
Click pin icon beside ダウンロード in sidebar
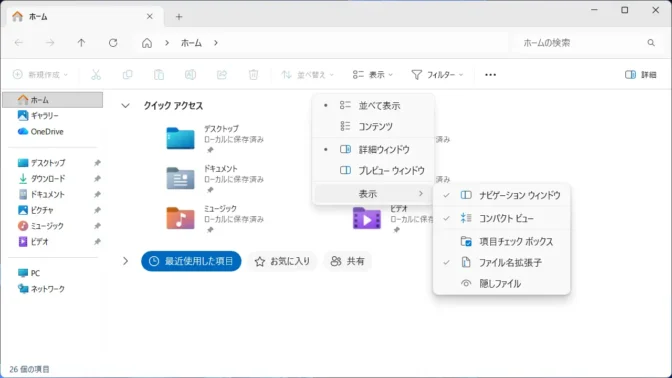97,179
